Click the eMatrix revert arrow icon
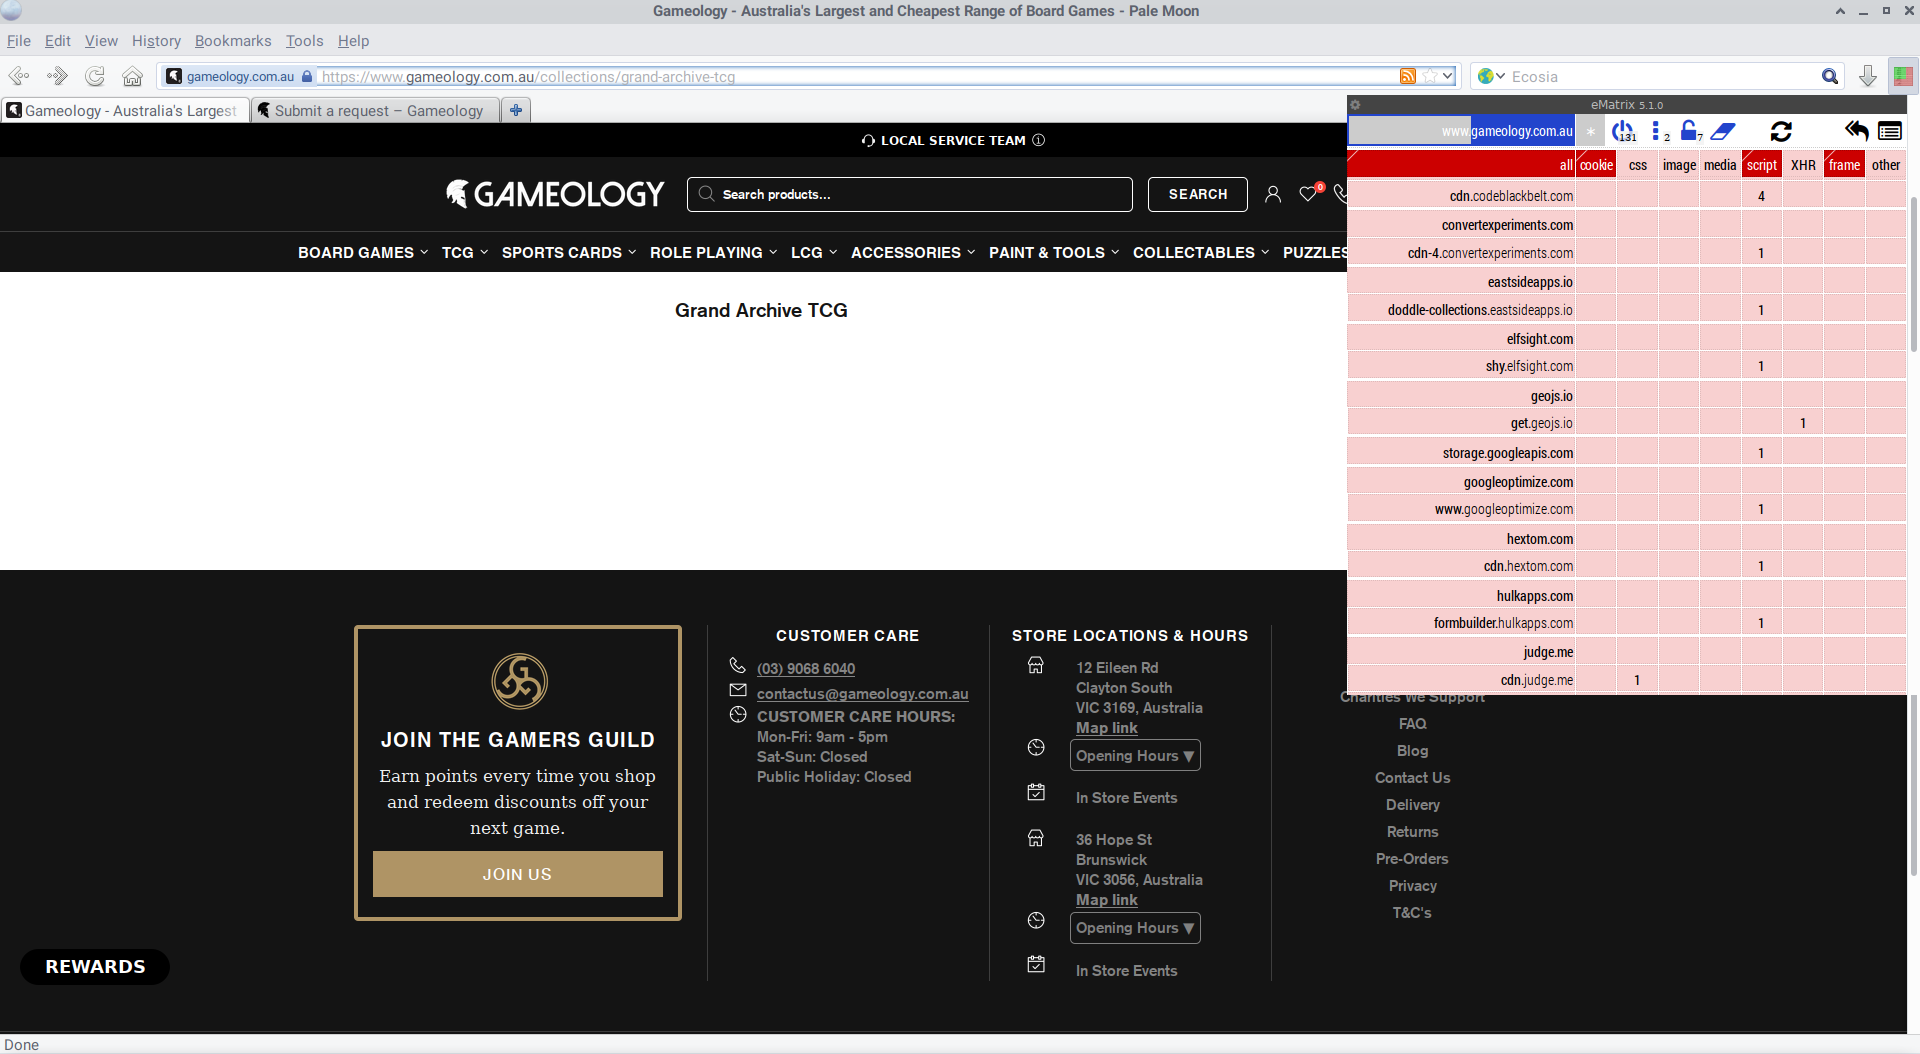Image resolution: width=1920 pixels, height=1054 pixels. pyautogui.click(x=1856, y=131)
